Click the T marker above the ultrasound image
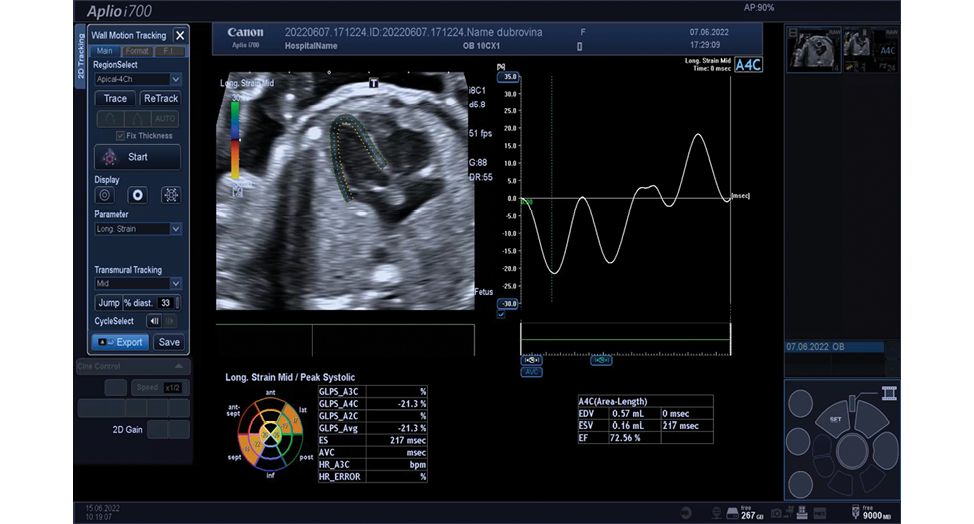The width and height of the screenshot is (974, 524). [x=373, y=83]
